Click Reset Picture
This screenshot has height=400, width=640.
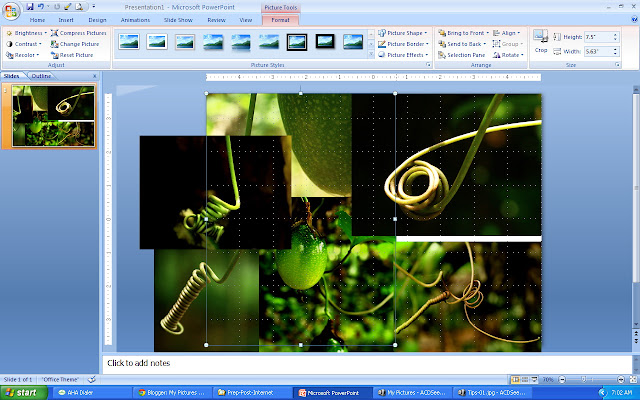pyautogui.click(x=72, y=55)
